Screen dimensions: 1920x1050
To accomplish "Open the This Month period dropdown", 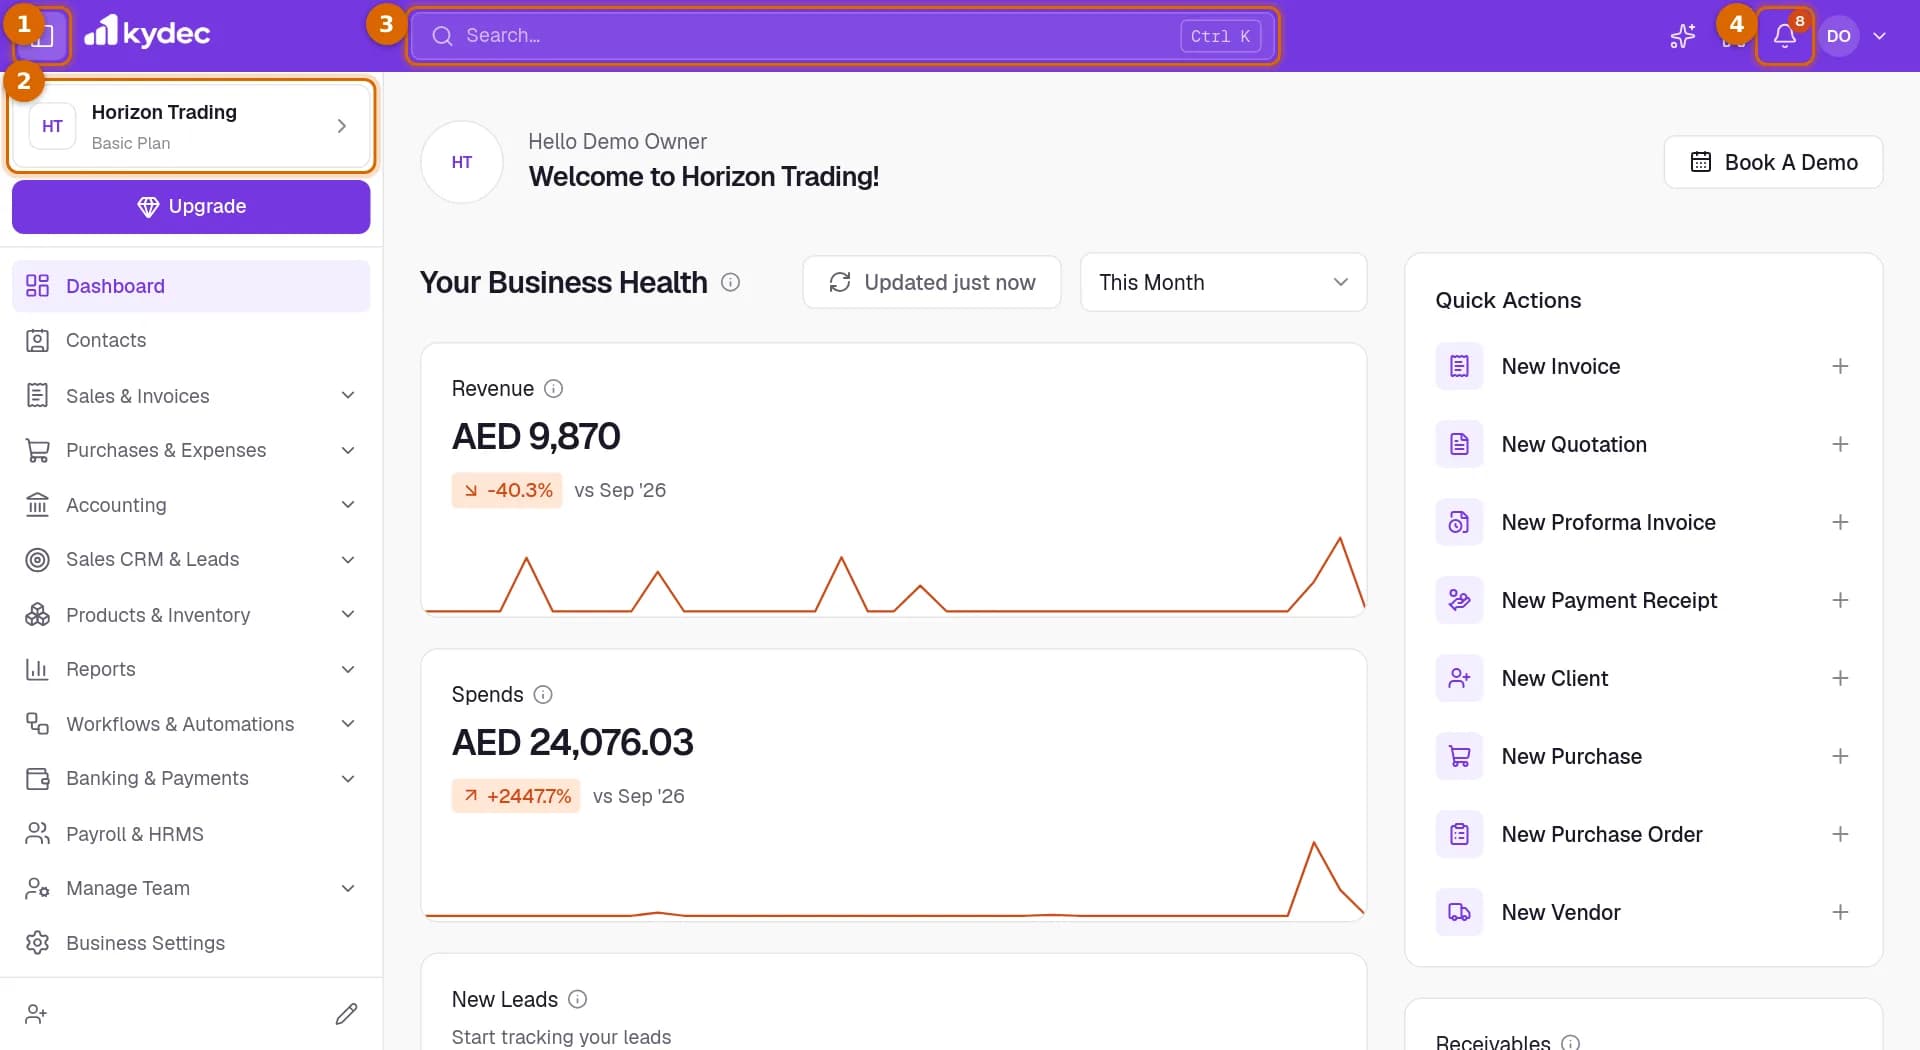I will coord(1223,282).
